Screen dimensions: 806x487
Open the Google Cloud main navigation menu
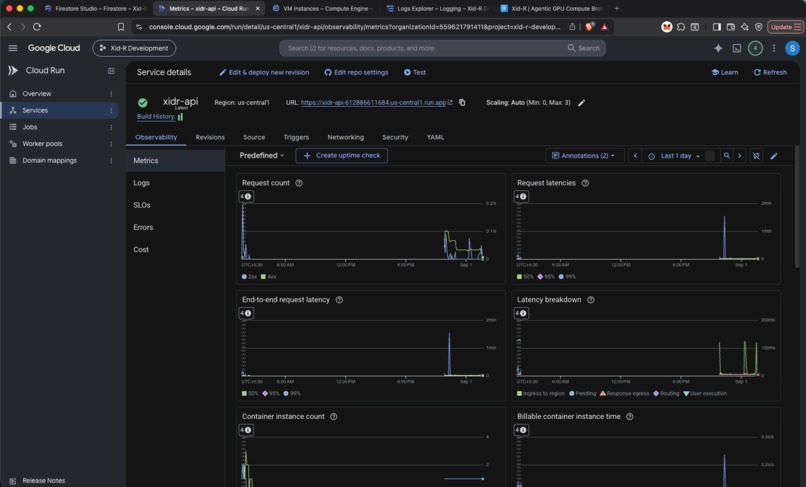pos(13,48)
